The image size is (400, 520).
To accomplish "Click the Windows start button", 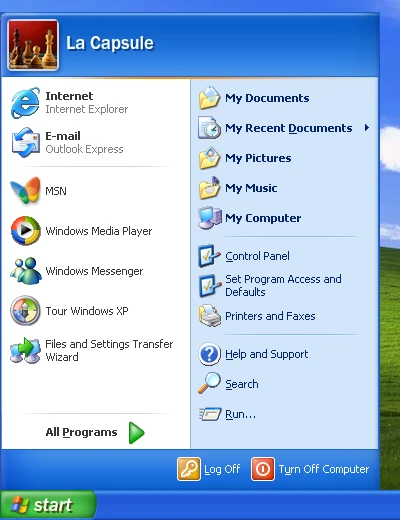I will point(48,505).
